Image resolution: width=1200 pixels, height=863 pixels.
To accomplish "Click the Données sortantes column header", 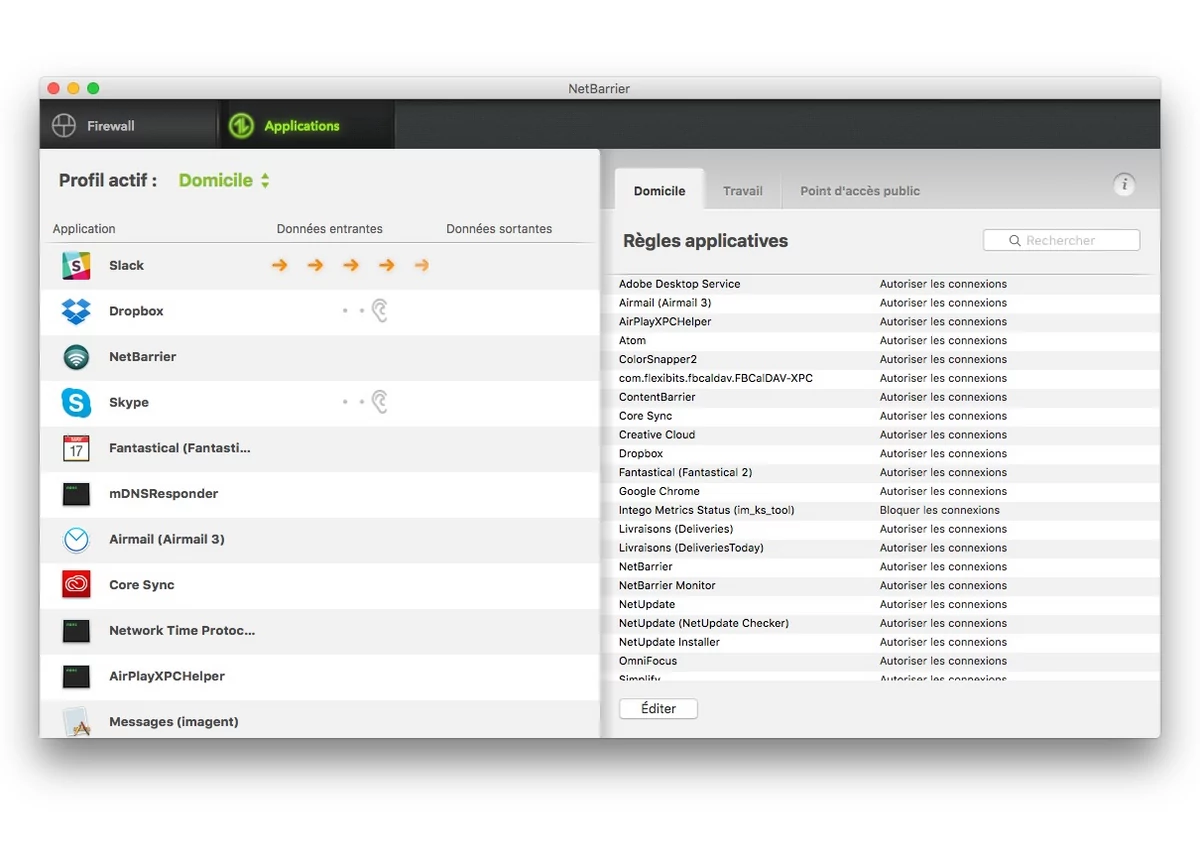I will (x=499, y=229).
